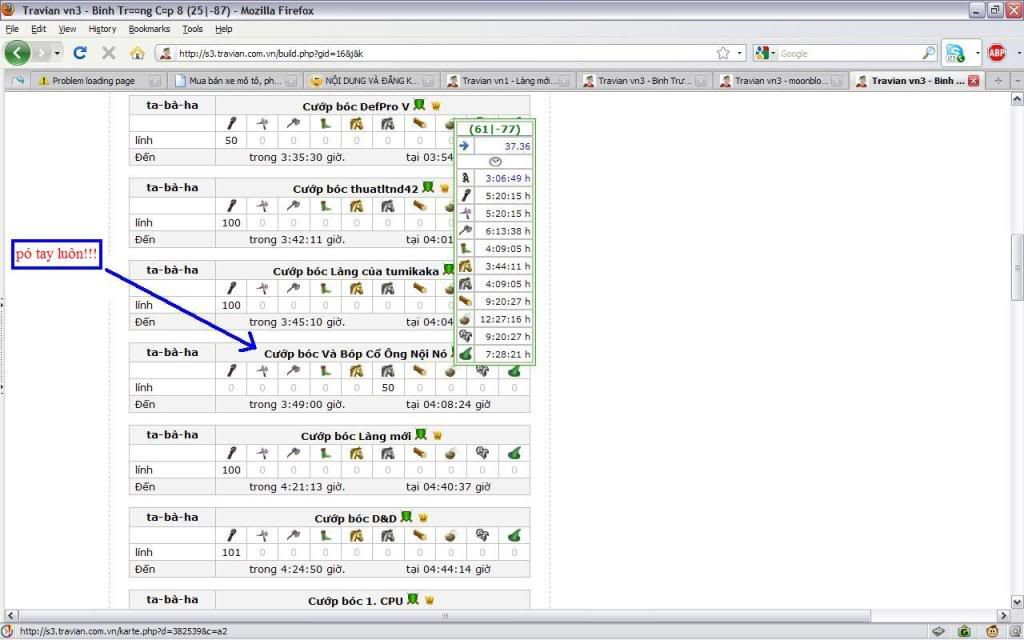
Task: Stop loading with the X toolbar icon
Action: click(108, 53)
